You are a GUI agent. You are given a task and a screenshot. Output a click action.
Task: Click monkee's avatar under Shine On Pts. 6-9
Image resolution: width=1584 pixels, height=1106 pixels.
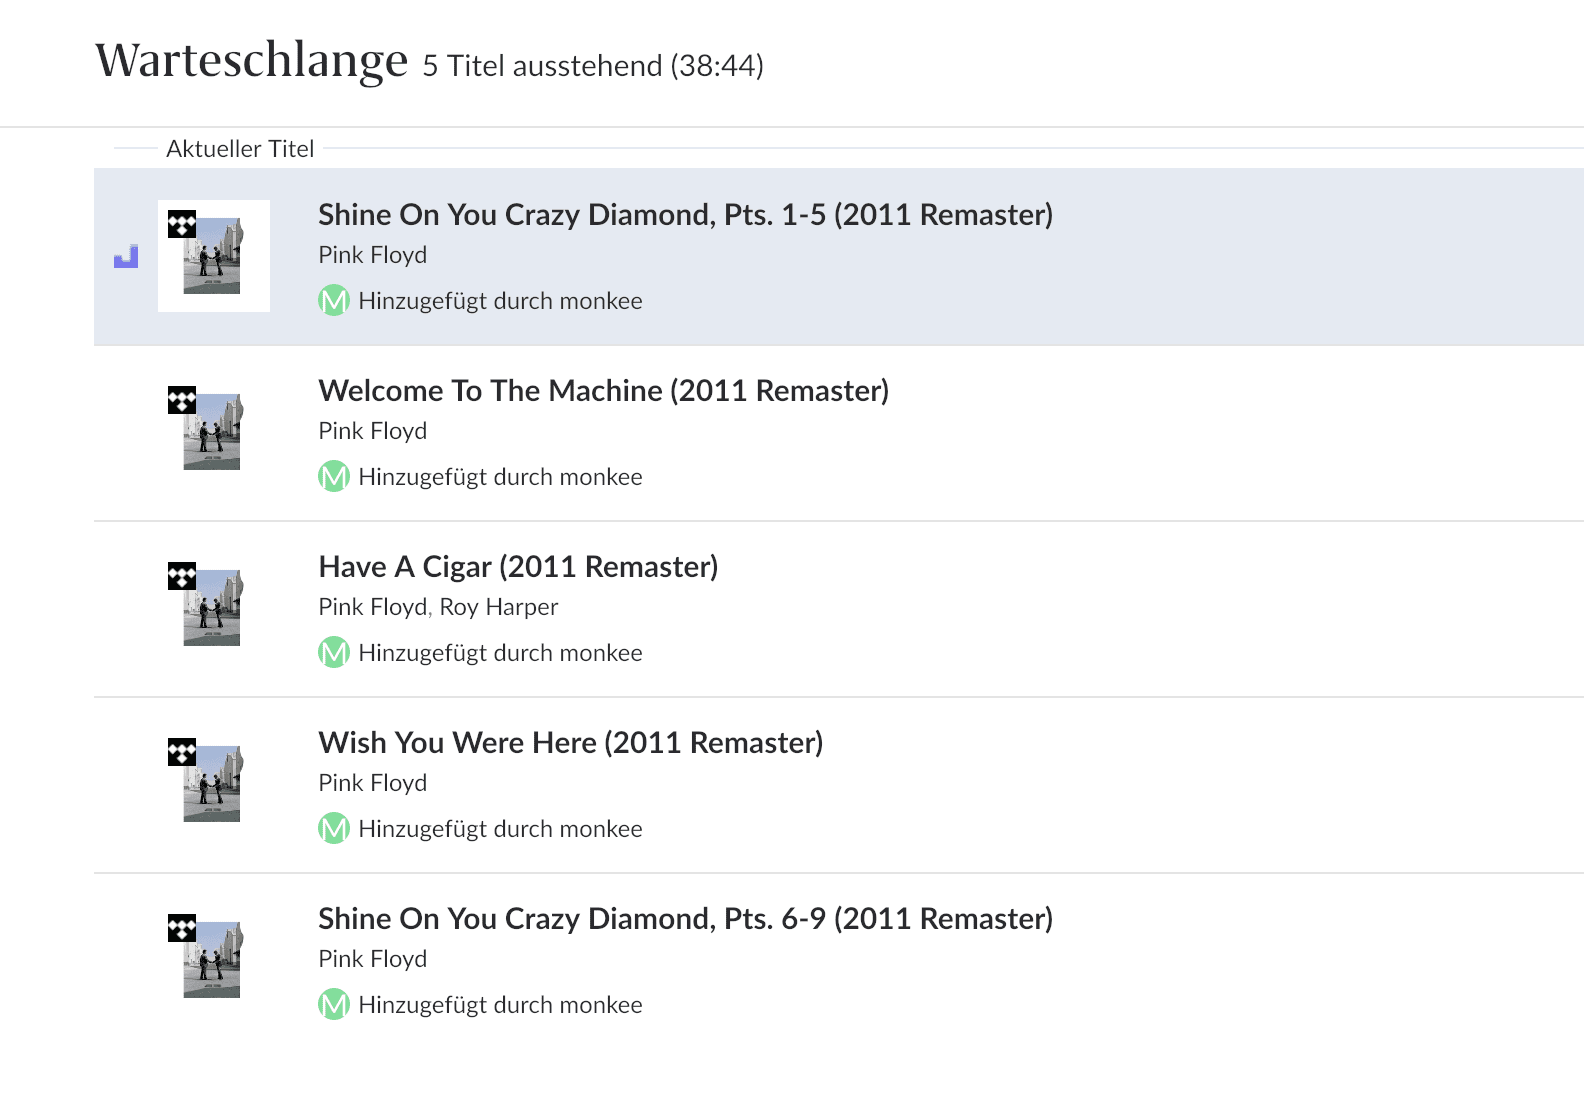333,1004
